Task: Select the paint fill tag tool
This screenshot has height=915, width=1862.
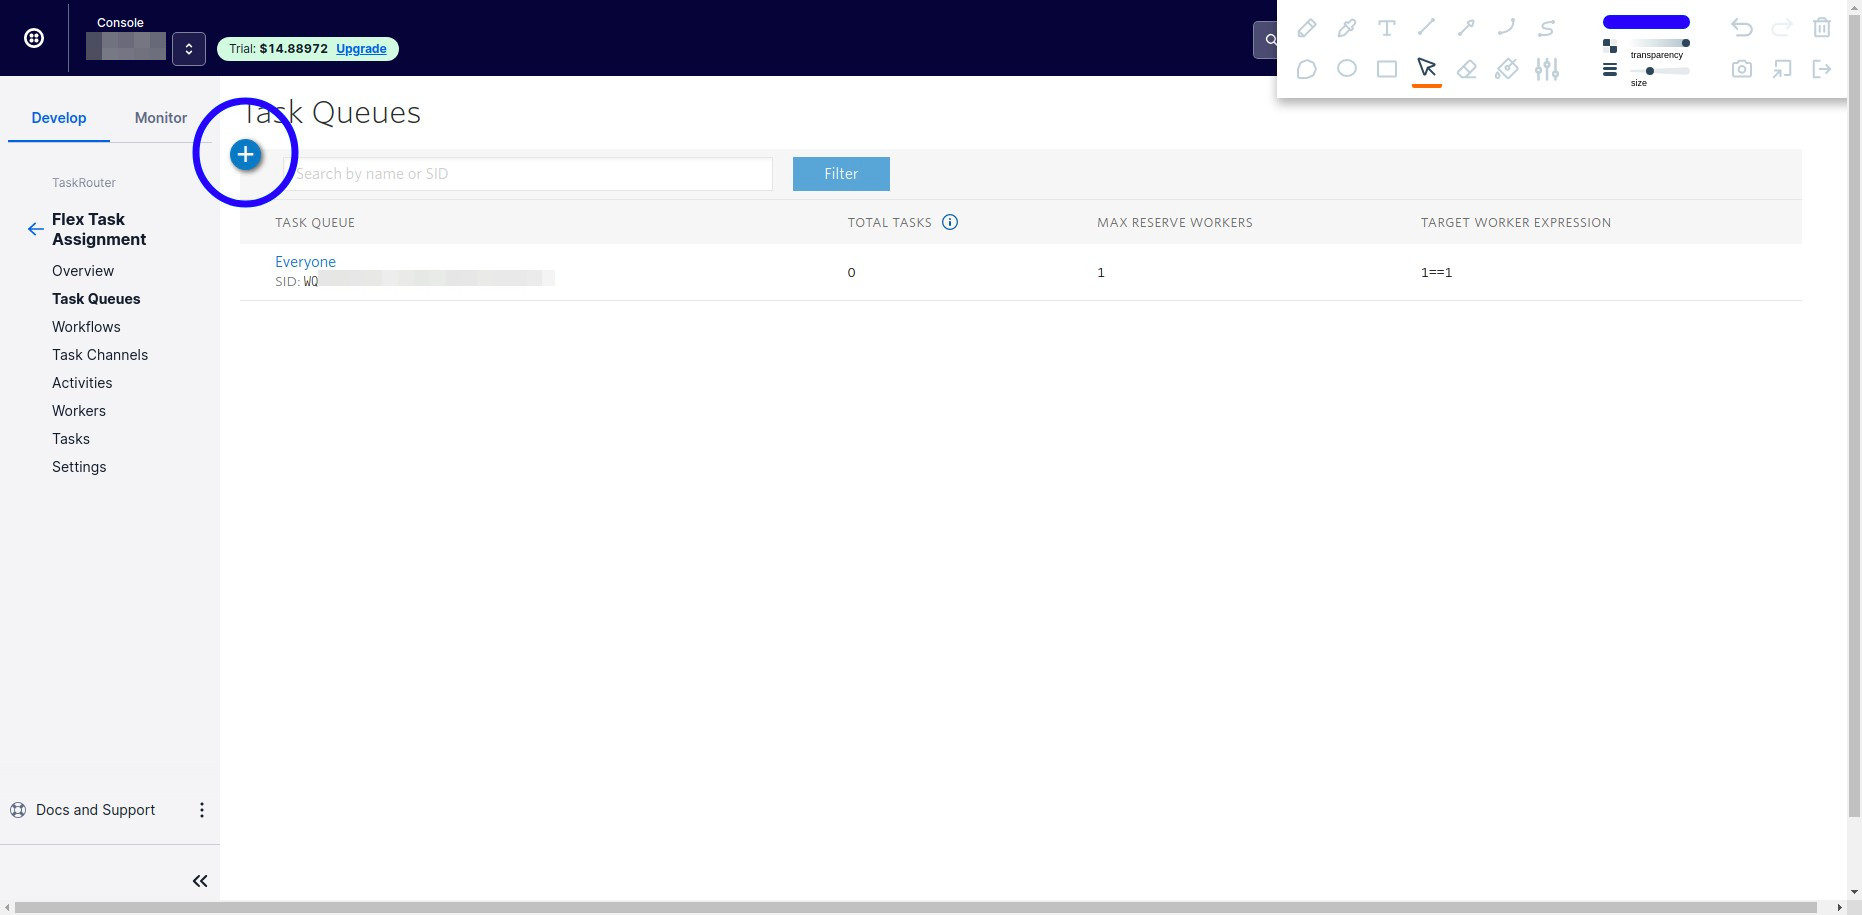Action: pos(1507,69)
